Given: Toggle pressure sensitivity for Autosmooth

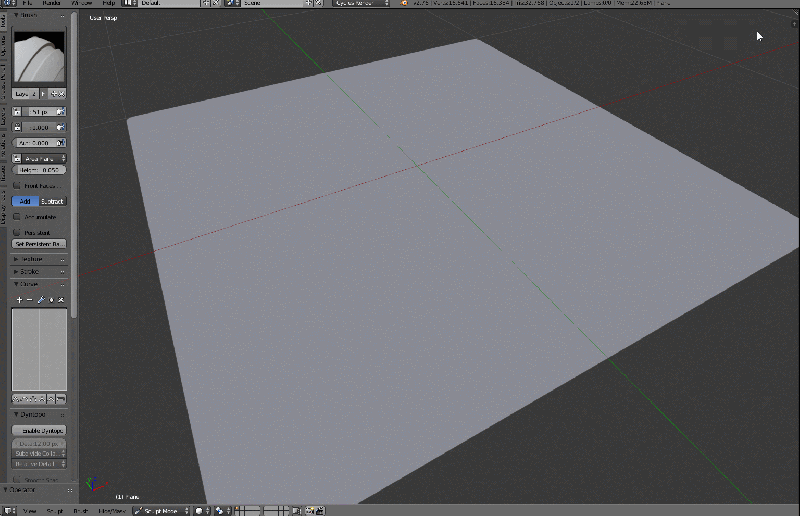Looking at the screenshot, I should point(62,143).
